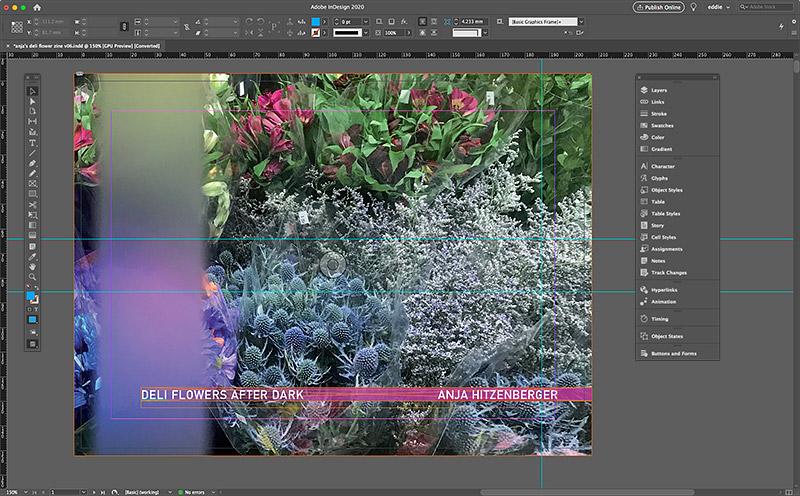The image size is (800, 496).
Task: Expand the stroke color options arrow
Action: click(x=325, y=33)
